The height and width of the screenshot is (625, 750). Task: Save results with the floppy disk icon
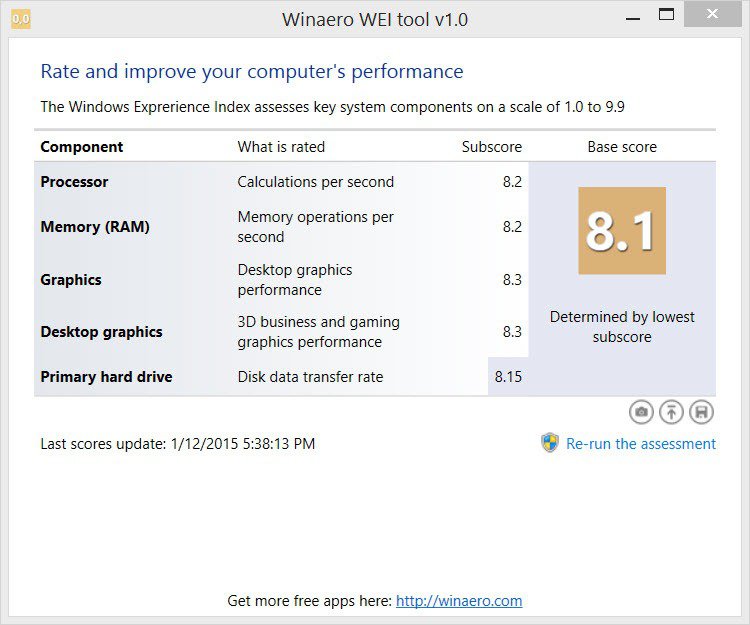point(702,412)
